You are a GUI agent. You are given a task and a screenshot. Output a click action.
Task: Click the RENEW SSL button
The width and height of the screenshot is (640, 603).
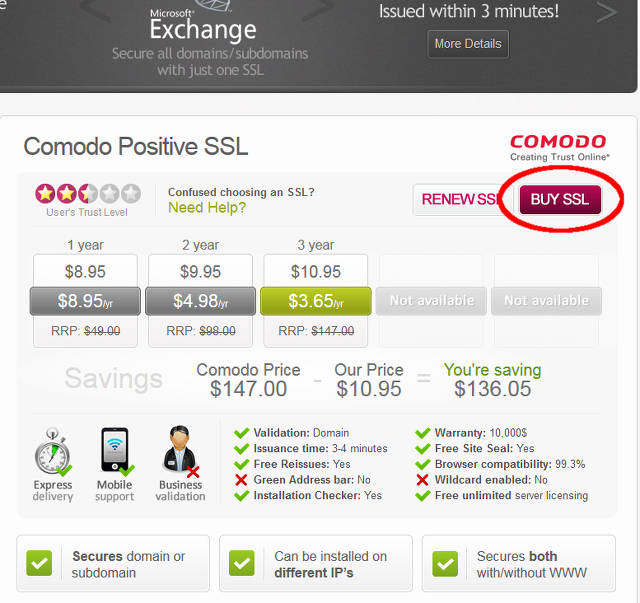tap(459, 199)
